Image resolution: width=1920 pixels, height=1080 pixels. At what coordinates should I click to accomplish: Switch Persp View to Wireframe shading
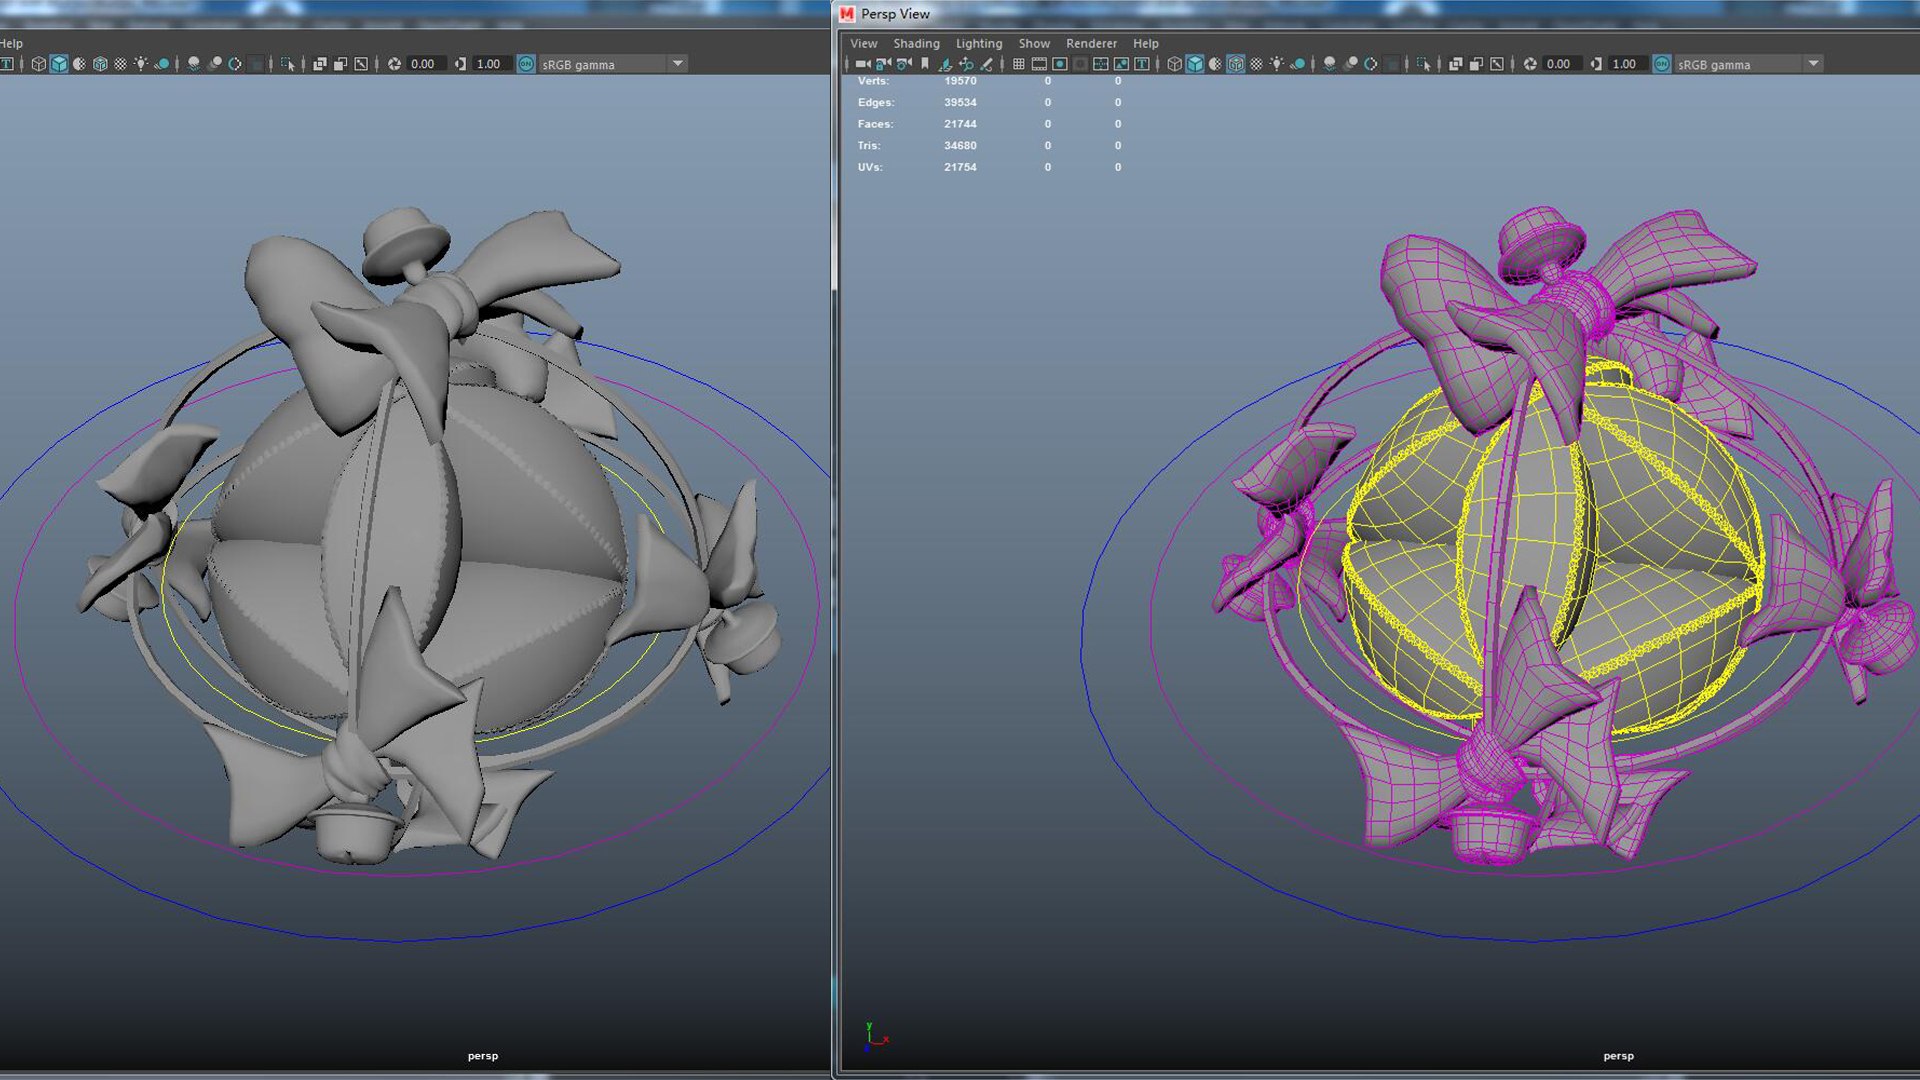(1174, 64)
